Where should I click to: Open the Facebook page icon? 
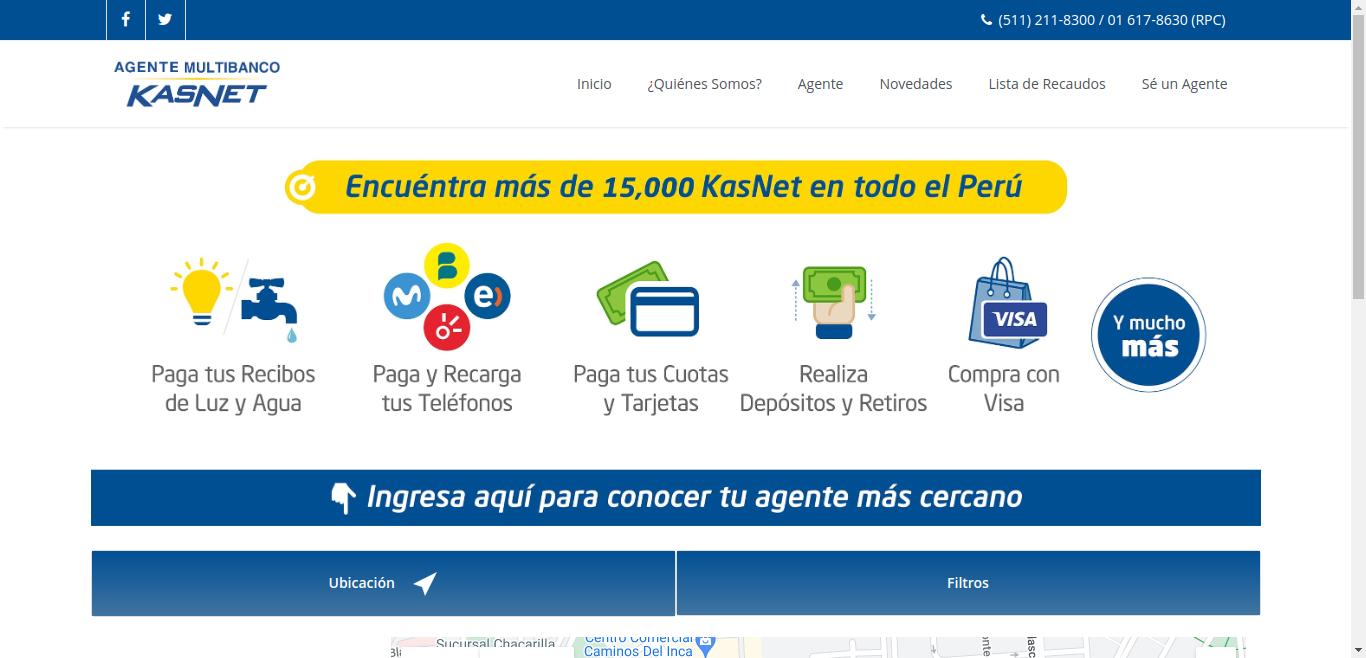coord(126,19)
